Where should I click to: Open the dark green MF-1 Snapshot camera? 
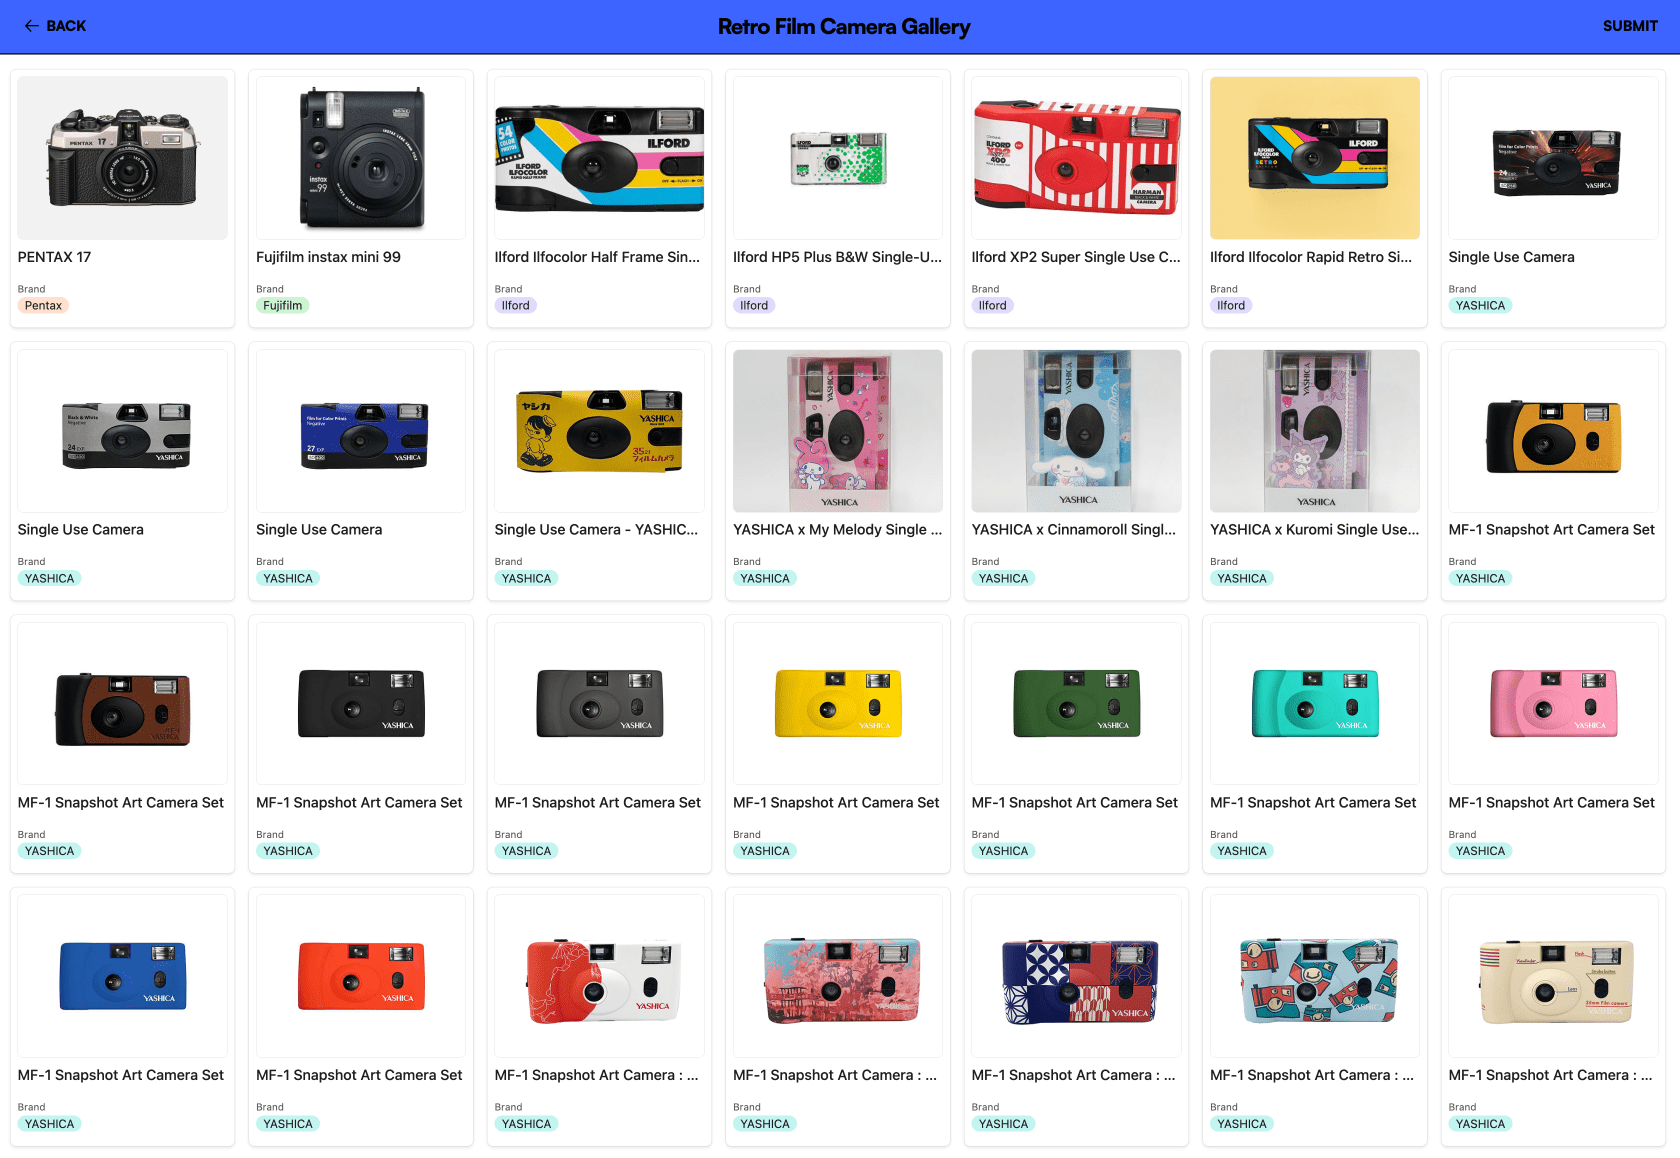pyautogui.click(x=1077, y=704)
